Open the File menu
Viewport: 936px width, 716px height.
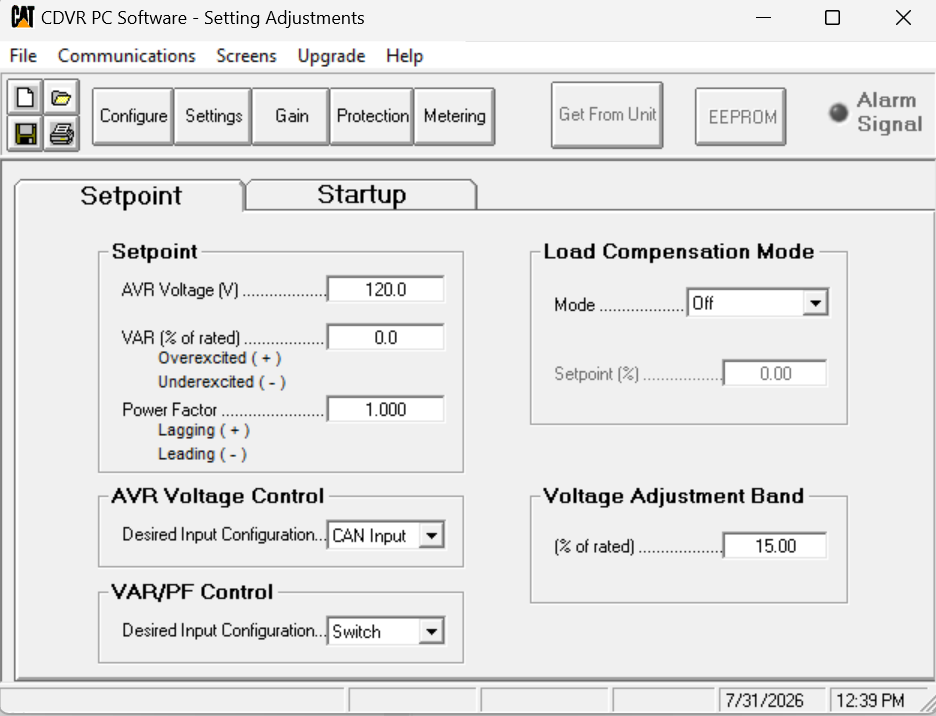(x=23, y=56)
